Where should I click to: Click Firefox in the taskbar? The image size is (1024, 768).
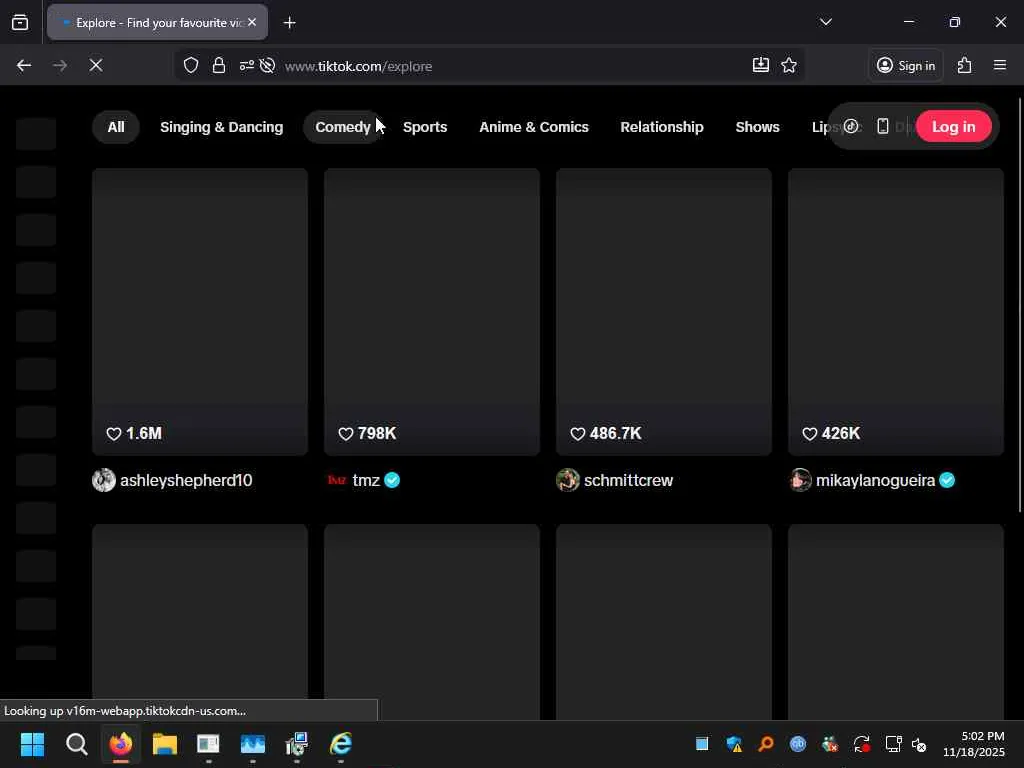(x=121, y=744)
